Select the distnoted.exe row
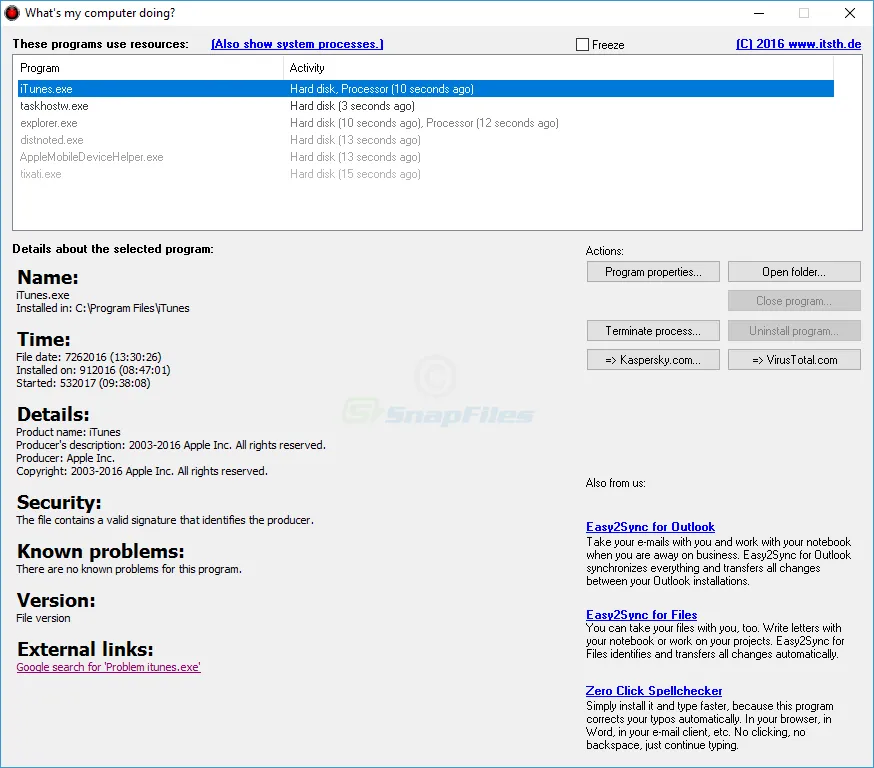Screen dimensions: 874x768 (425, 140)
